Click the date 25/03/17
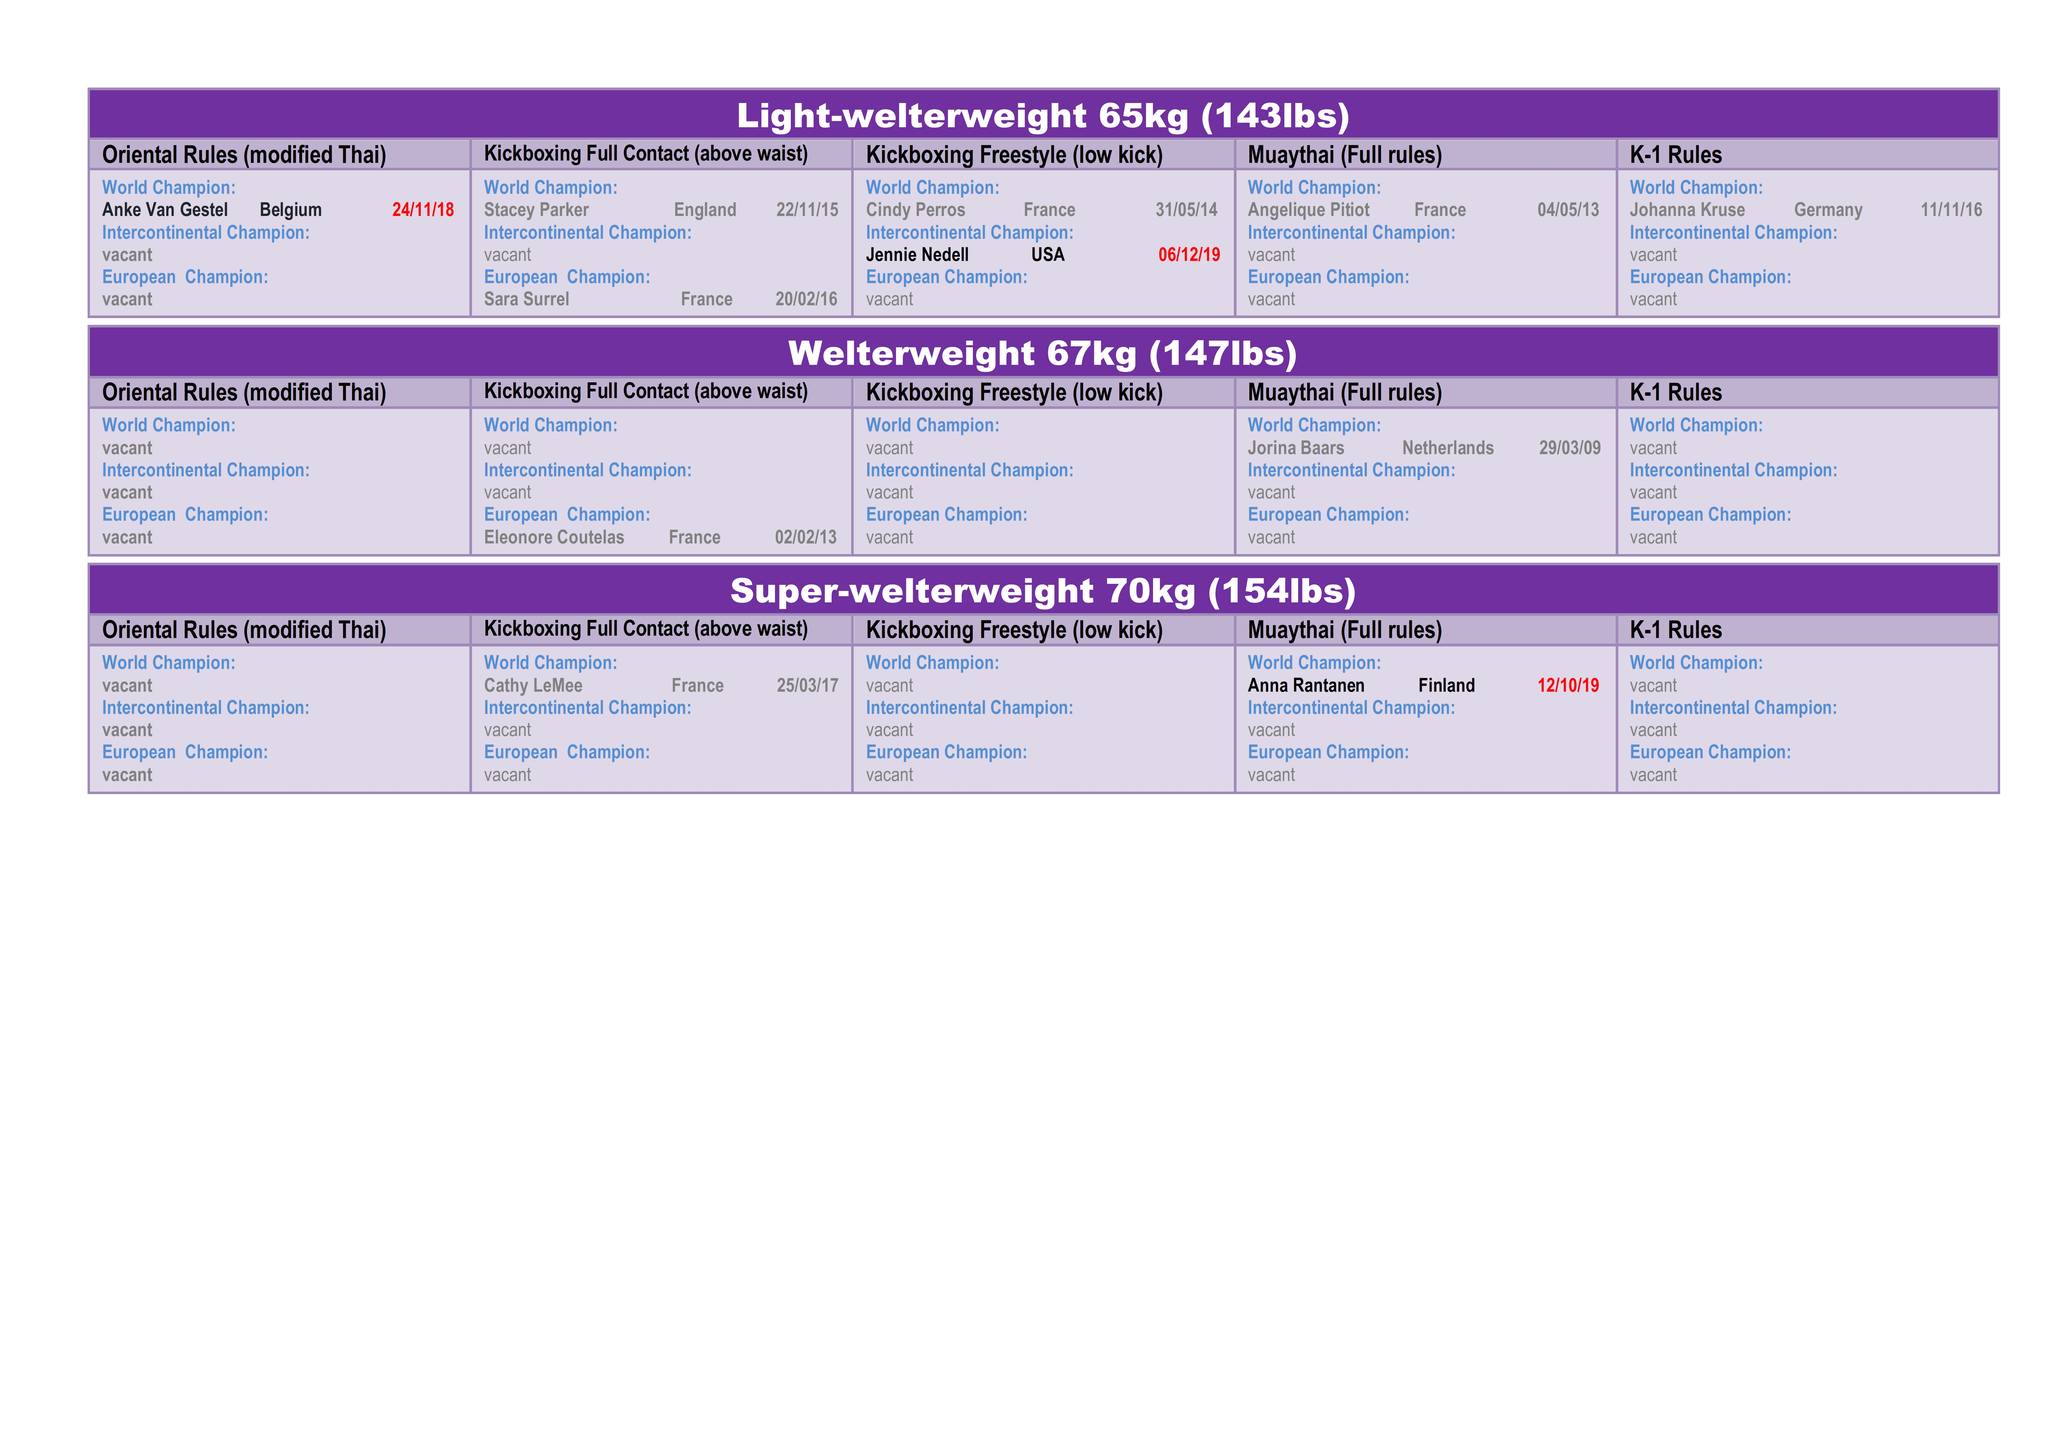Viewport: 2048px width, 1447px height. [807, 686]
